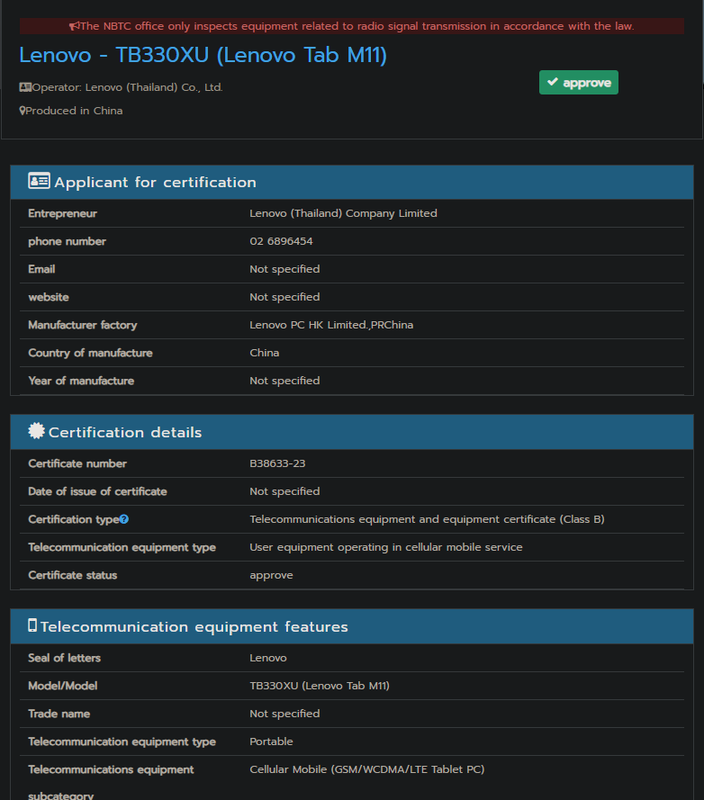Click the Operator: Lenovo (Thailand) Co., Ltd. text
The image size is (704, 800).
(x=127, y=88)
